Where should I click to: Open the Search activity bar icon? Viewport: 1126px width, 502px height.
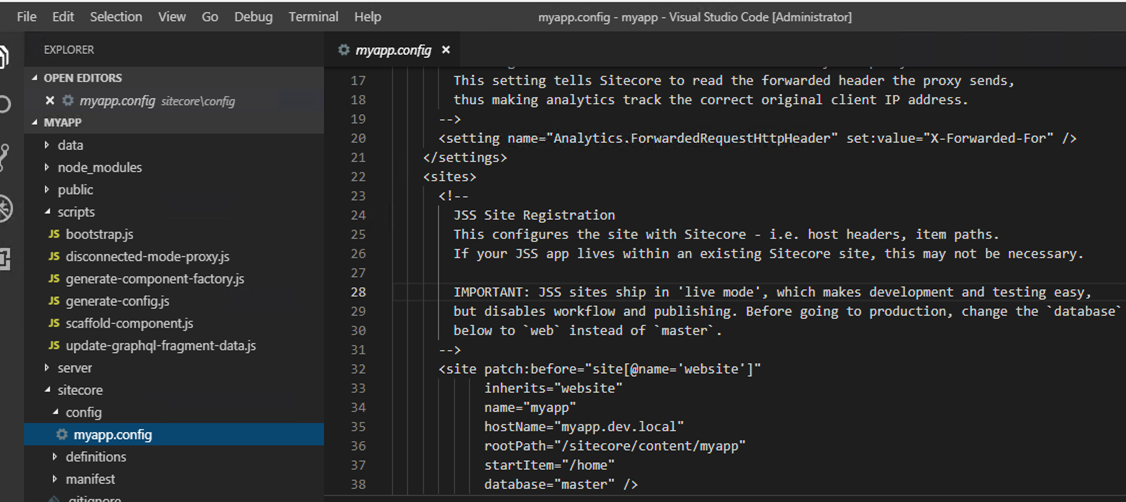point(5,105)
